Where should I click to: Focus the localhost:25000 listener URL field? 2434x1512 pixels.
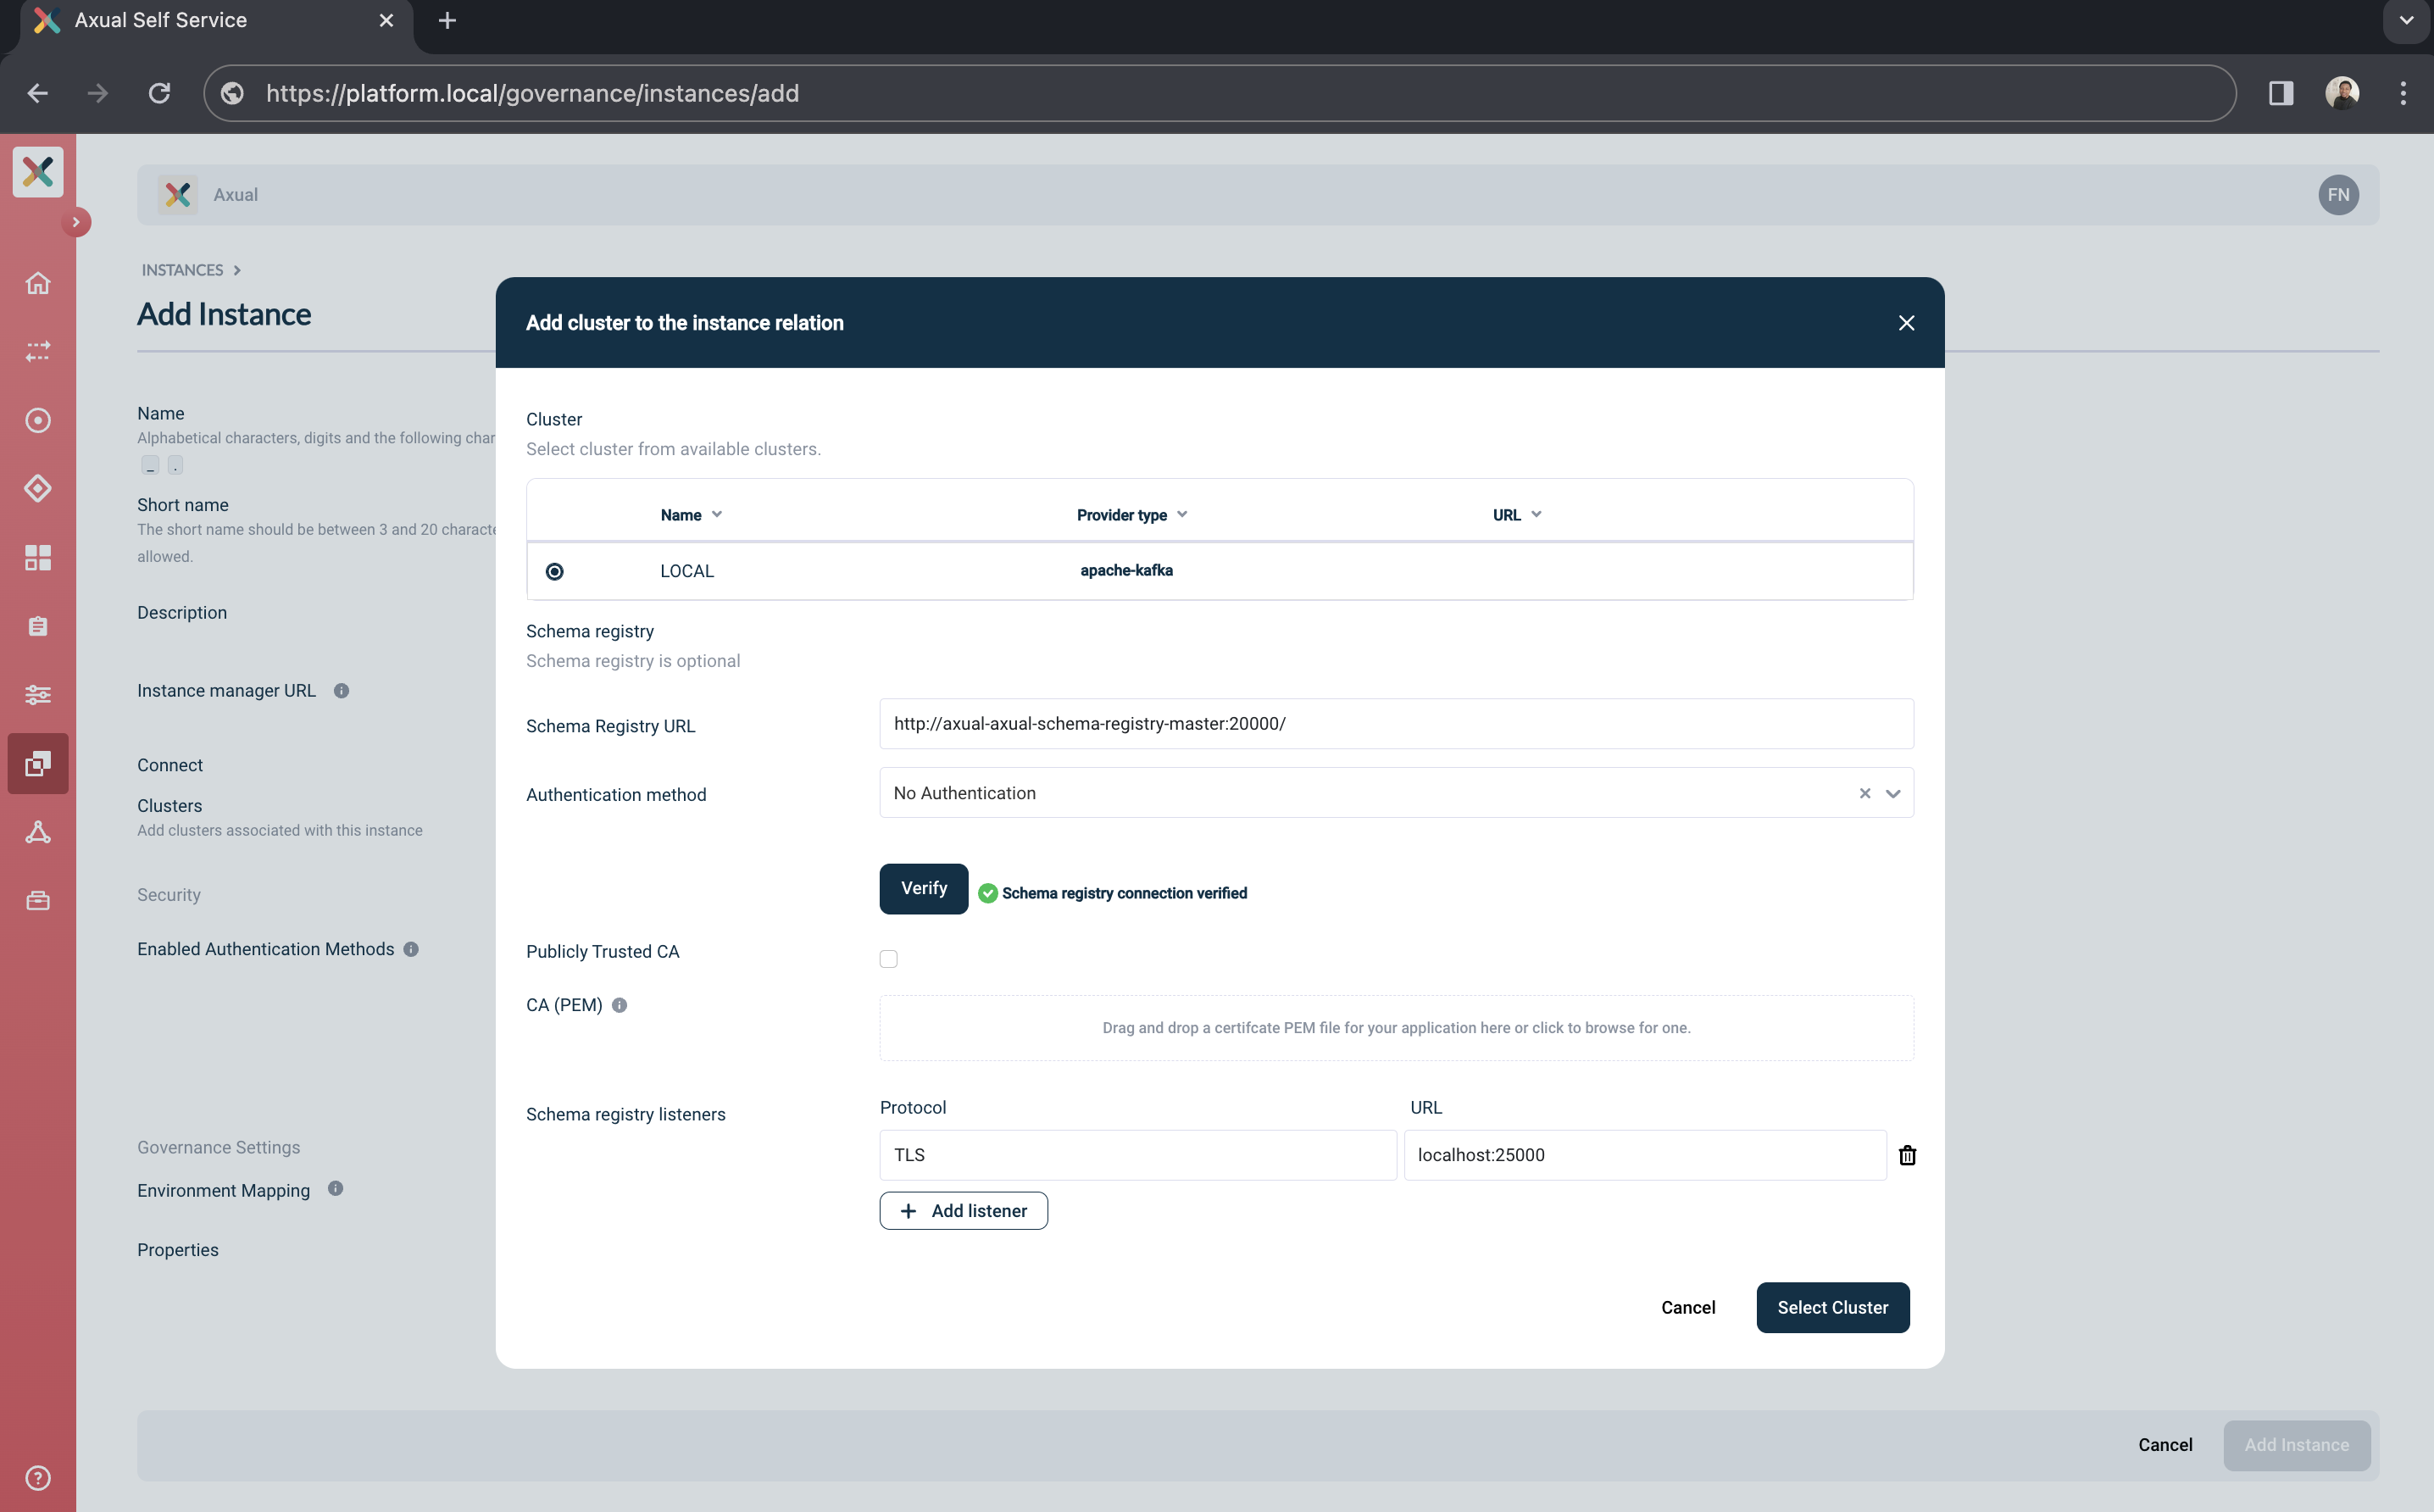tap(1644, 1155)
